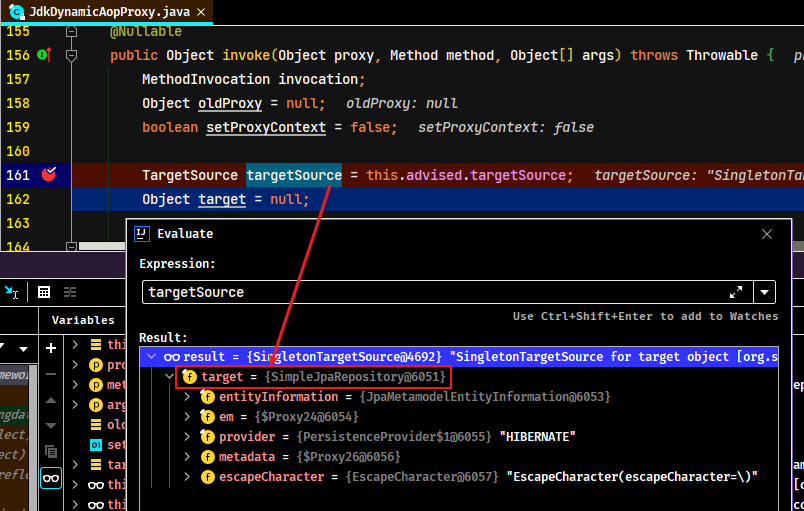
Task: Expand the provider HIBERNATE field
Action: (187, 437)
